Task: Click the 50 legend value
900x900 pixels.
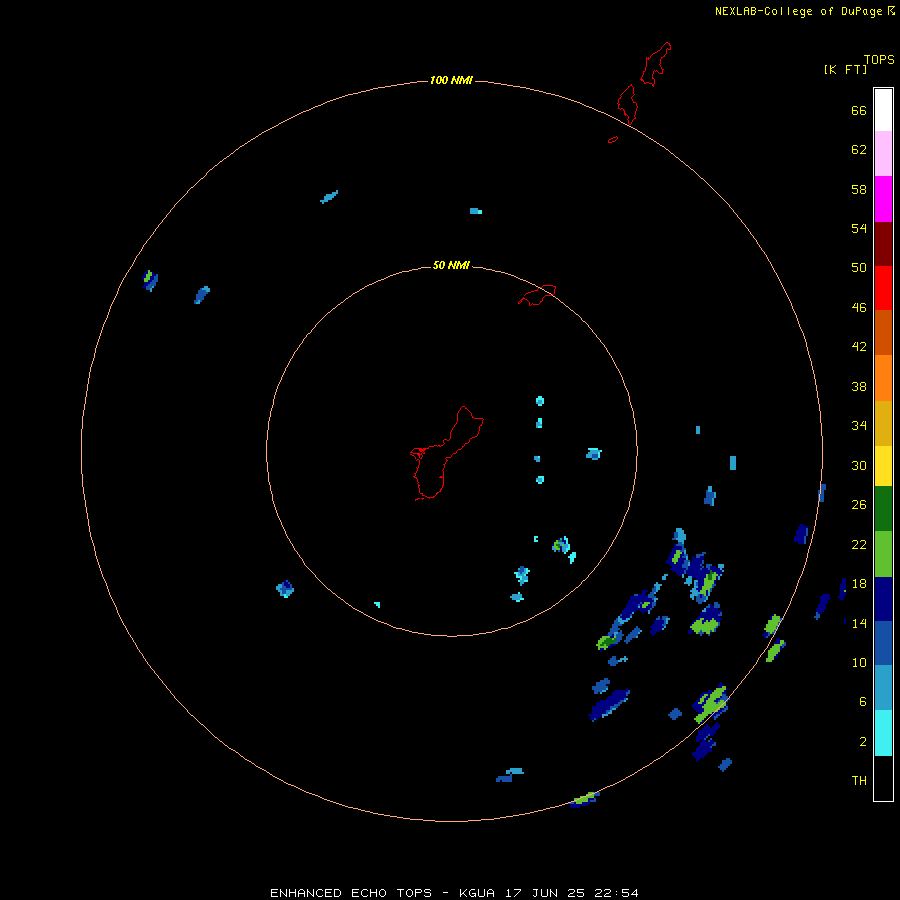Action: click(x=859, y=267)
